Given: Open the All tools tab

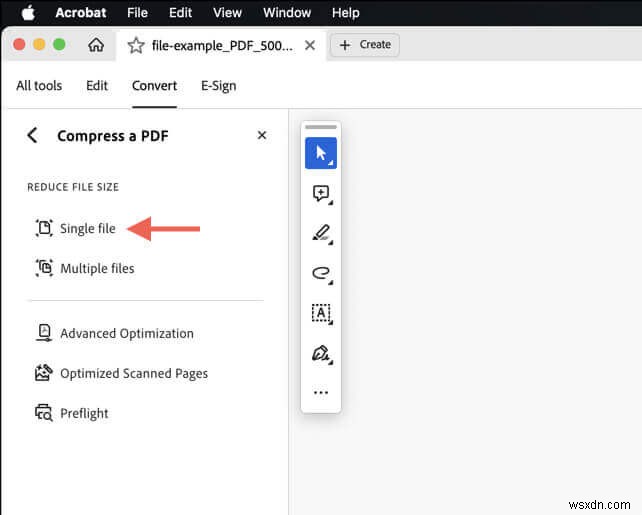Looking at the screenshot, I should pos(39,86).
